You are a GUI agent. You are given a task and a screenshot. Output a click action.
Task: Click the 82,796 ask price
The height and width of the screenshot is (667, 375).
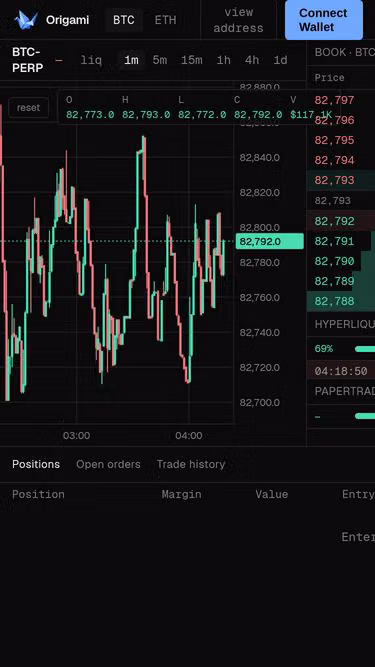(335, 120)
